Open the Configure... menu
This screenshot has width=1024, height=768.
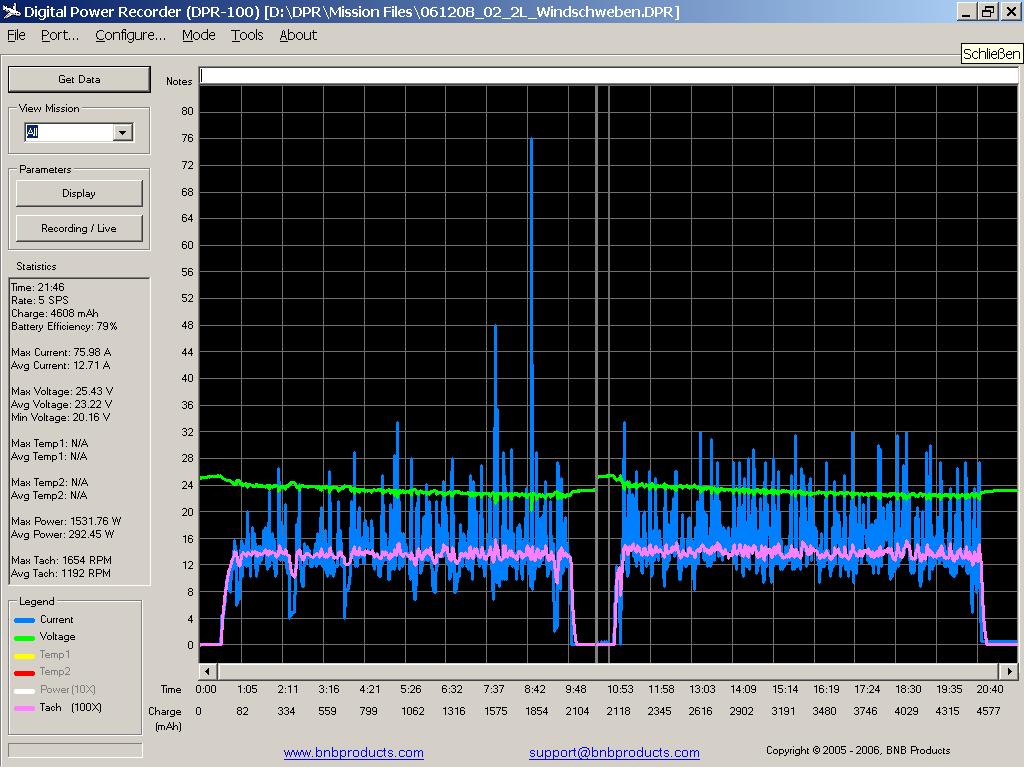131,35
